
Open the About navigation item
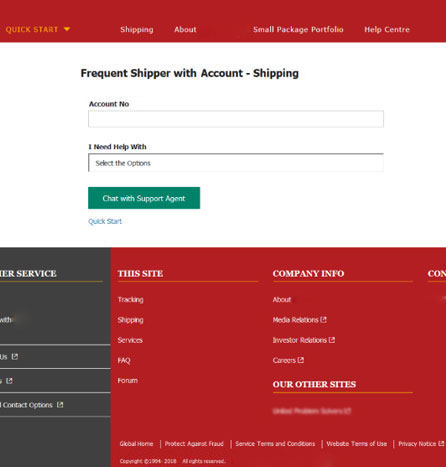point(185,29)
